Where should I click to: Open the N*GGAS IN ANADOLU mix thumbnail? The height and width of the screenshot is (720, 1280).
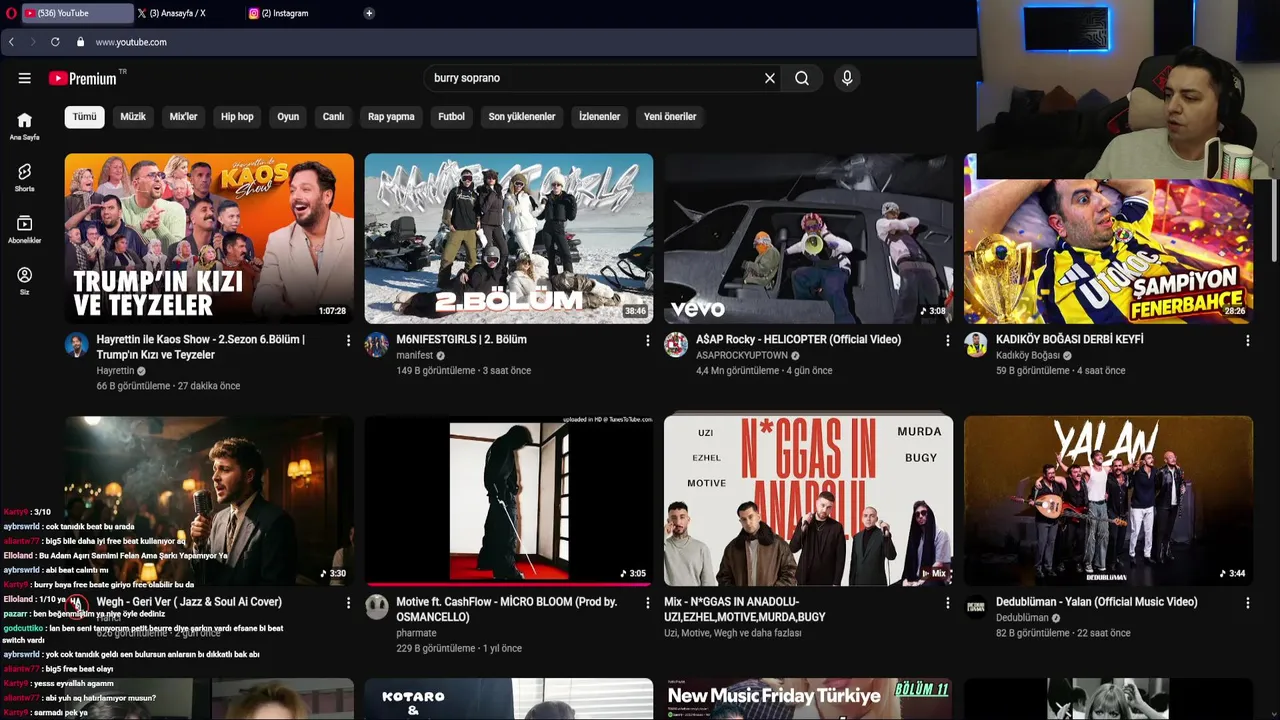[808, 501]
